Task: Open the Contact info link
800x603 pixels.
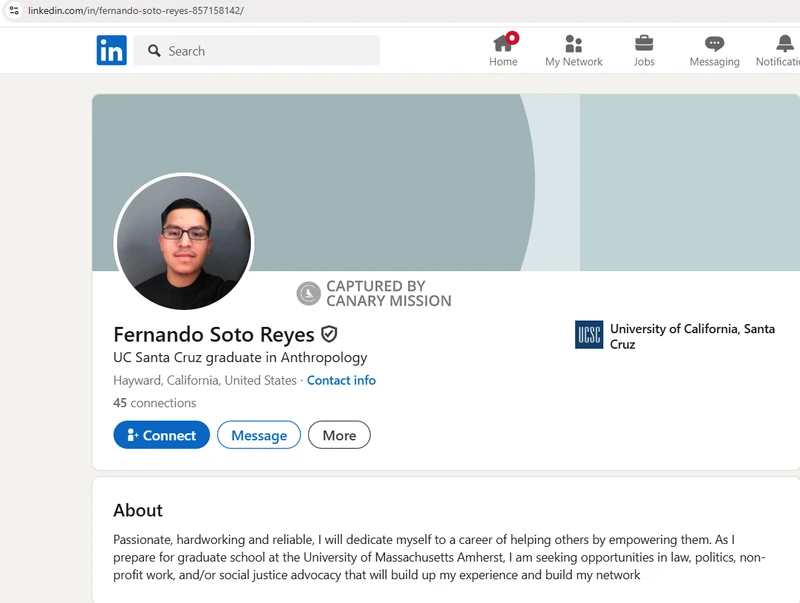Action: tap(341, 380)
